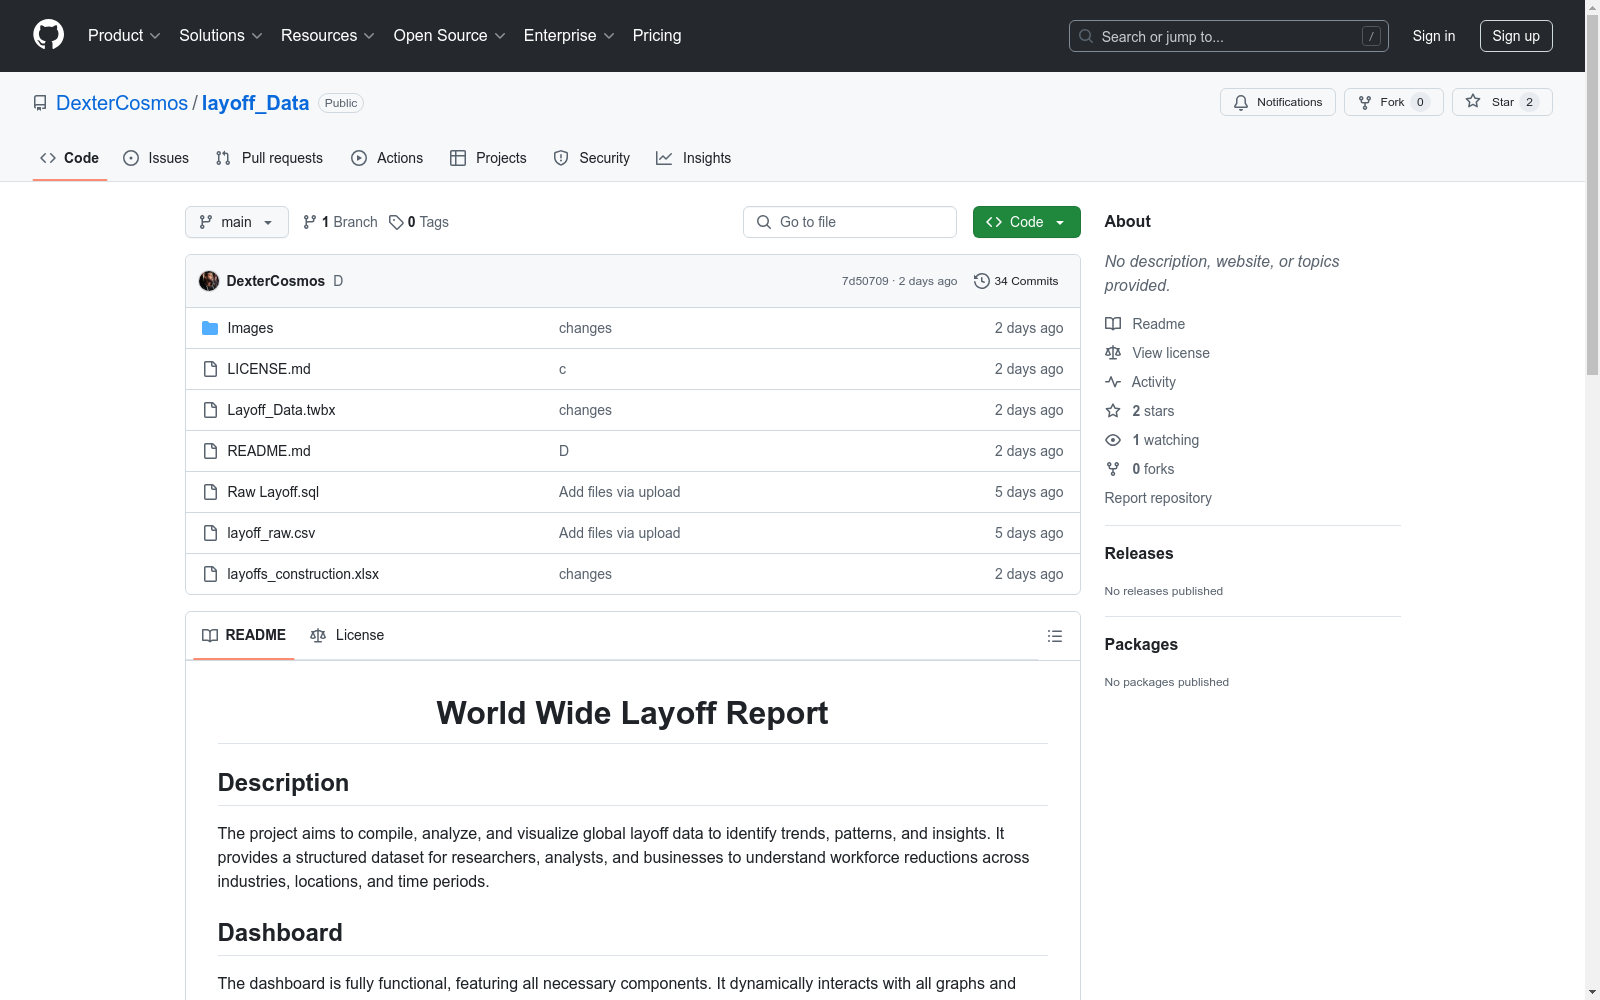The image size is (1600, 1000).
Task: Switch to the Pull requests tab
Action: coord(269,158)
